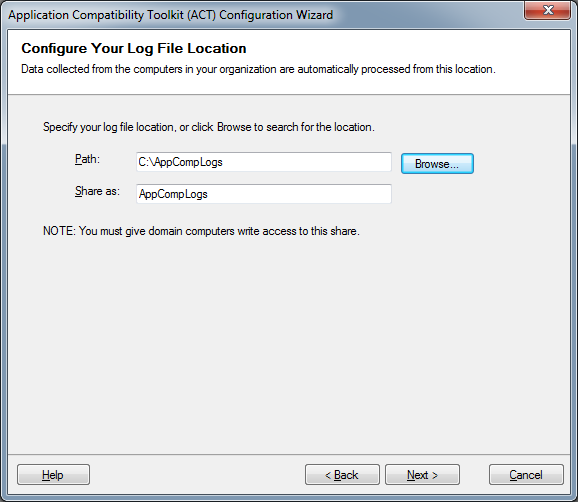Click the Path: label
This screenshot has height=502, width=578.
click(87, 159)
